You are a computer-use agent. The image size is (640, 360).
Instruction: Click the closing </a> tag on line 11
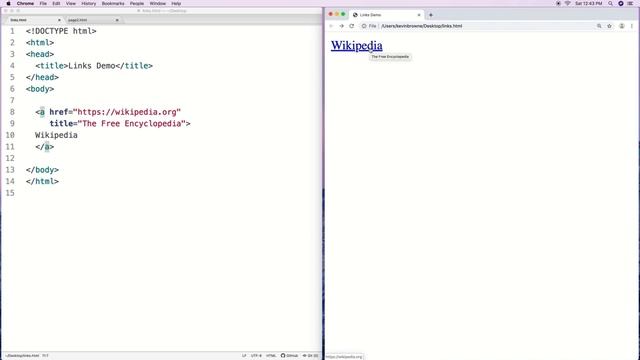point(44,147)
